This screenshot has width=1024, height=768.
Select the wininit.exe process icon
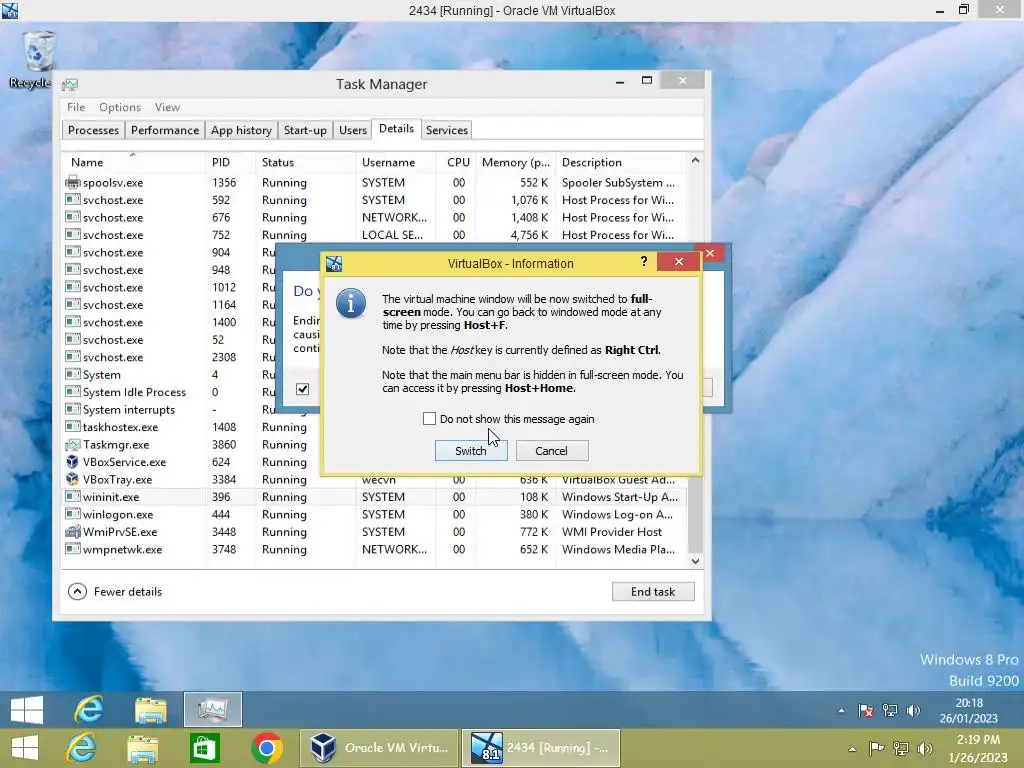[x=72, y=497]
